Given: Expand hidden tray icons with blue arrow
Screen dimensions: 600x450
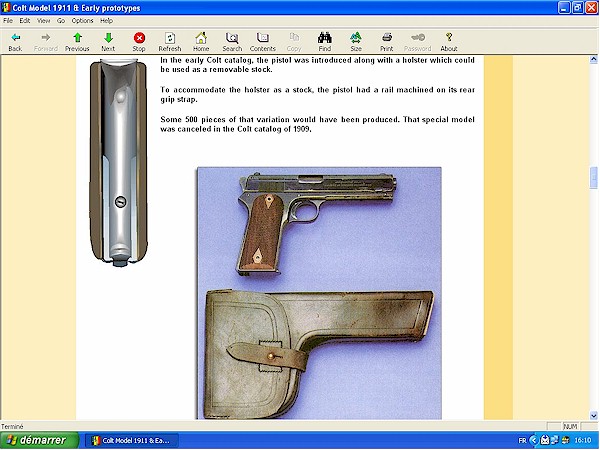Looking at the screenshot, I should click(534, 440).
